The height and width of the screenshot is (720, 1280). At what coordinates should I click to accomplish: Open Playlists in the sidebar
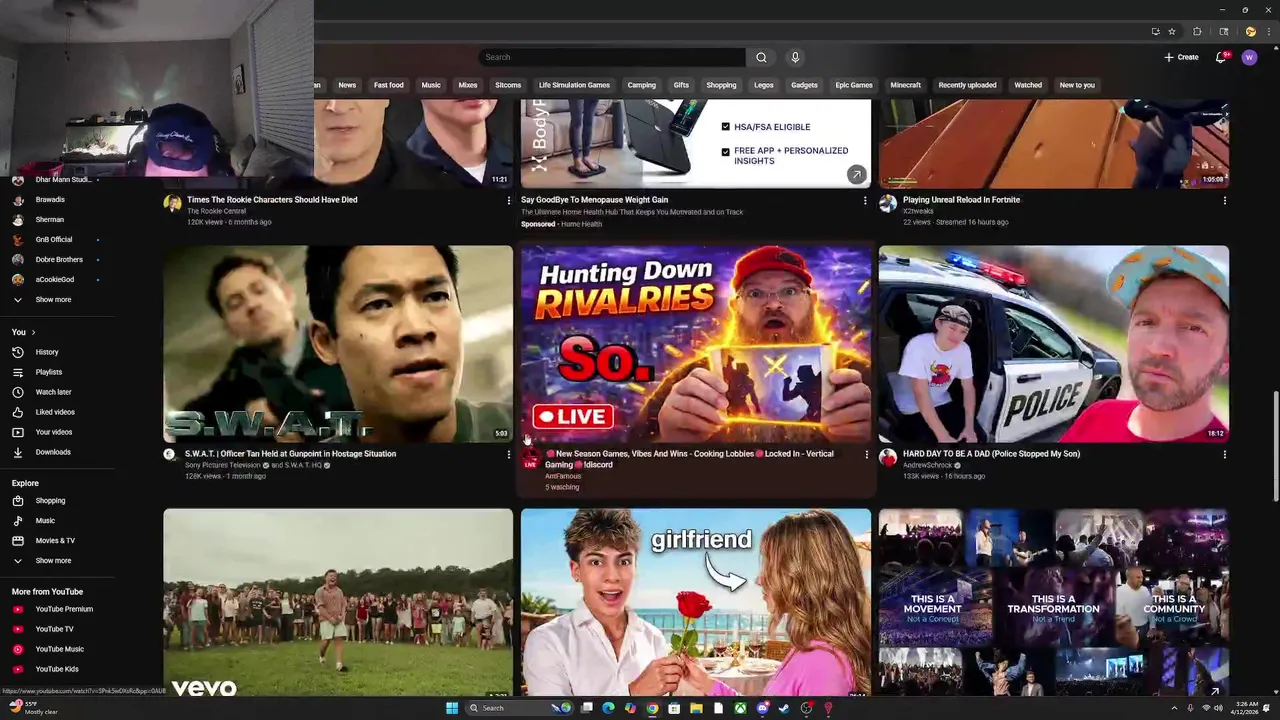(x=48, y=372)
